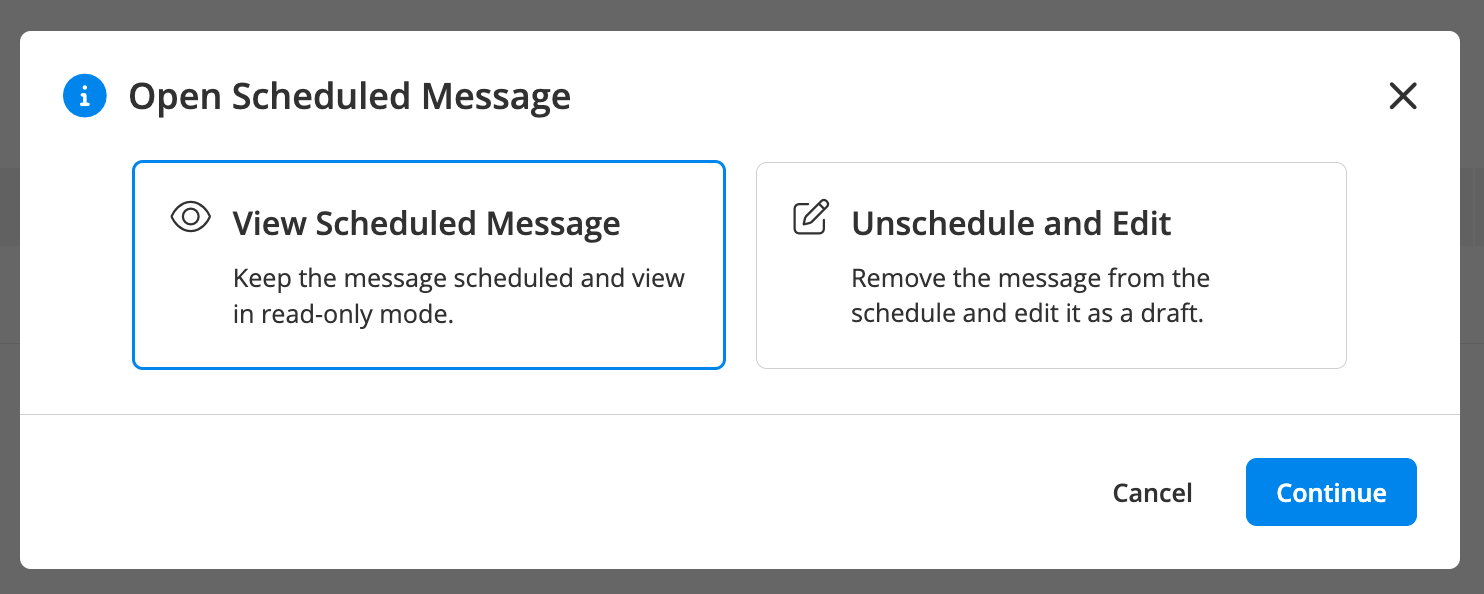Click the horizontal divider line above the footer
This screenshot has width=1484, height=594.
(740, 414)
